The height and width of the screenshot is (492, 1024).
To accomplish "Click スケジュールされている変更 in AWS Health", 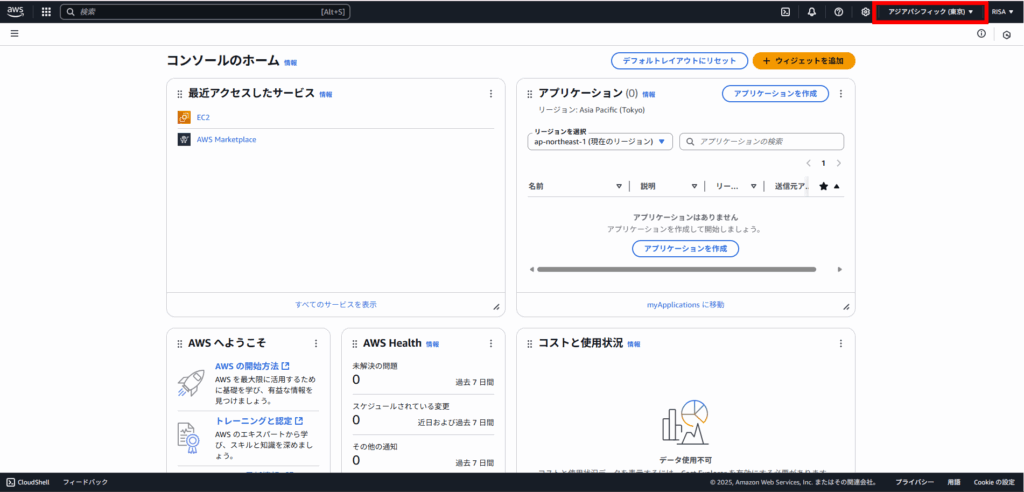I will 401,406.
